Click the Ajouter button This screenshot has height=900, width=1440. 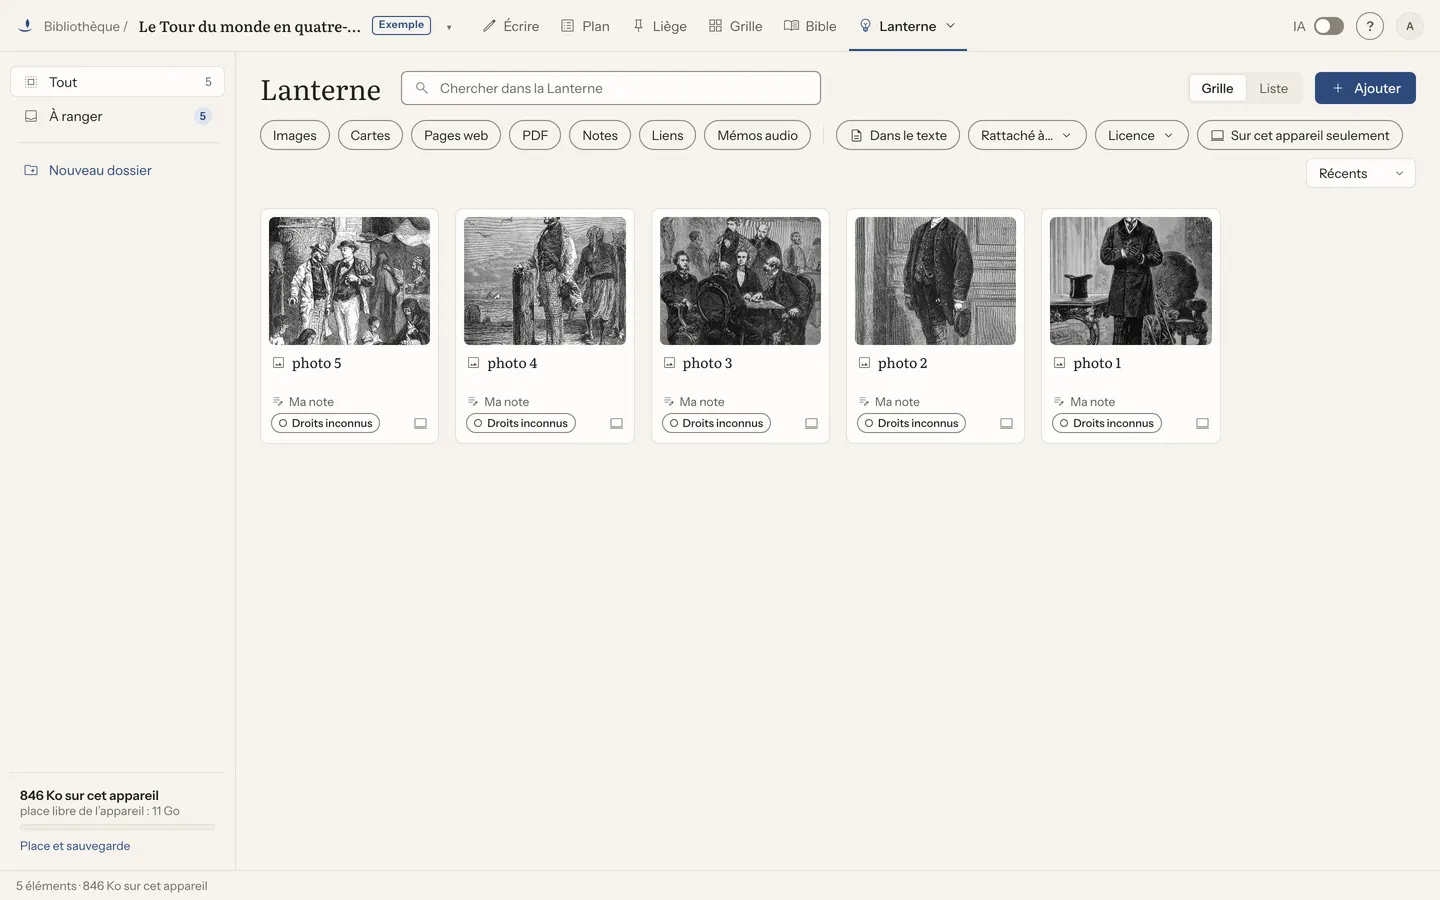click(x=1365, y=88)
